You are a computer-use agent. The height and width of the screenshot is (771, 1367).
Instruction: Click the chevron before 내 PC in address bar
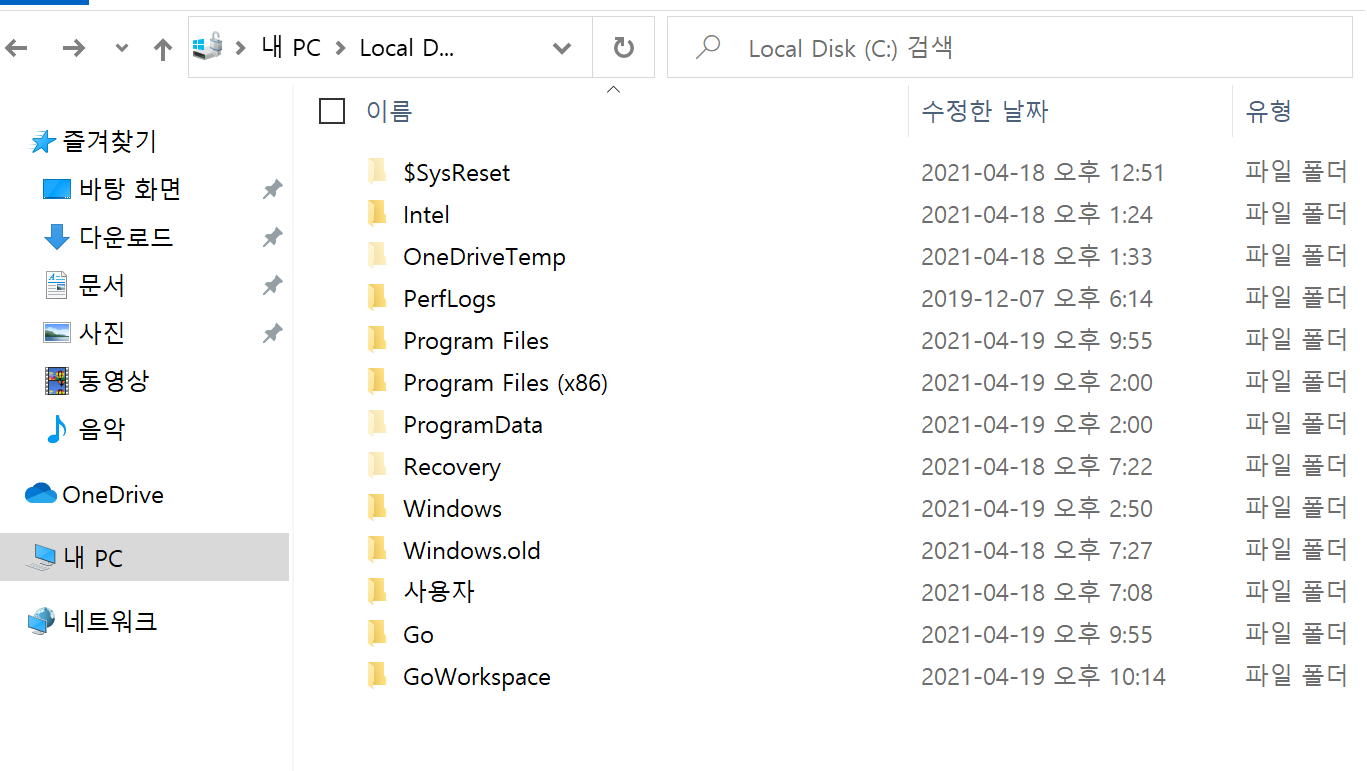click(241, 48)
